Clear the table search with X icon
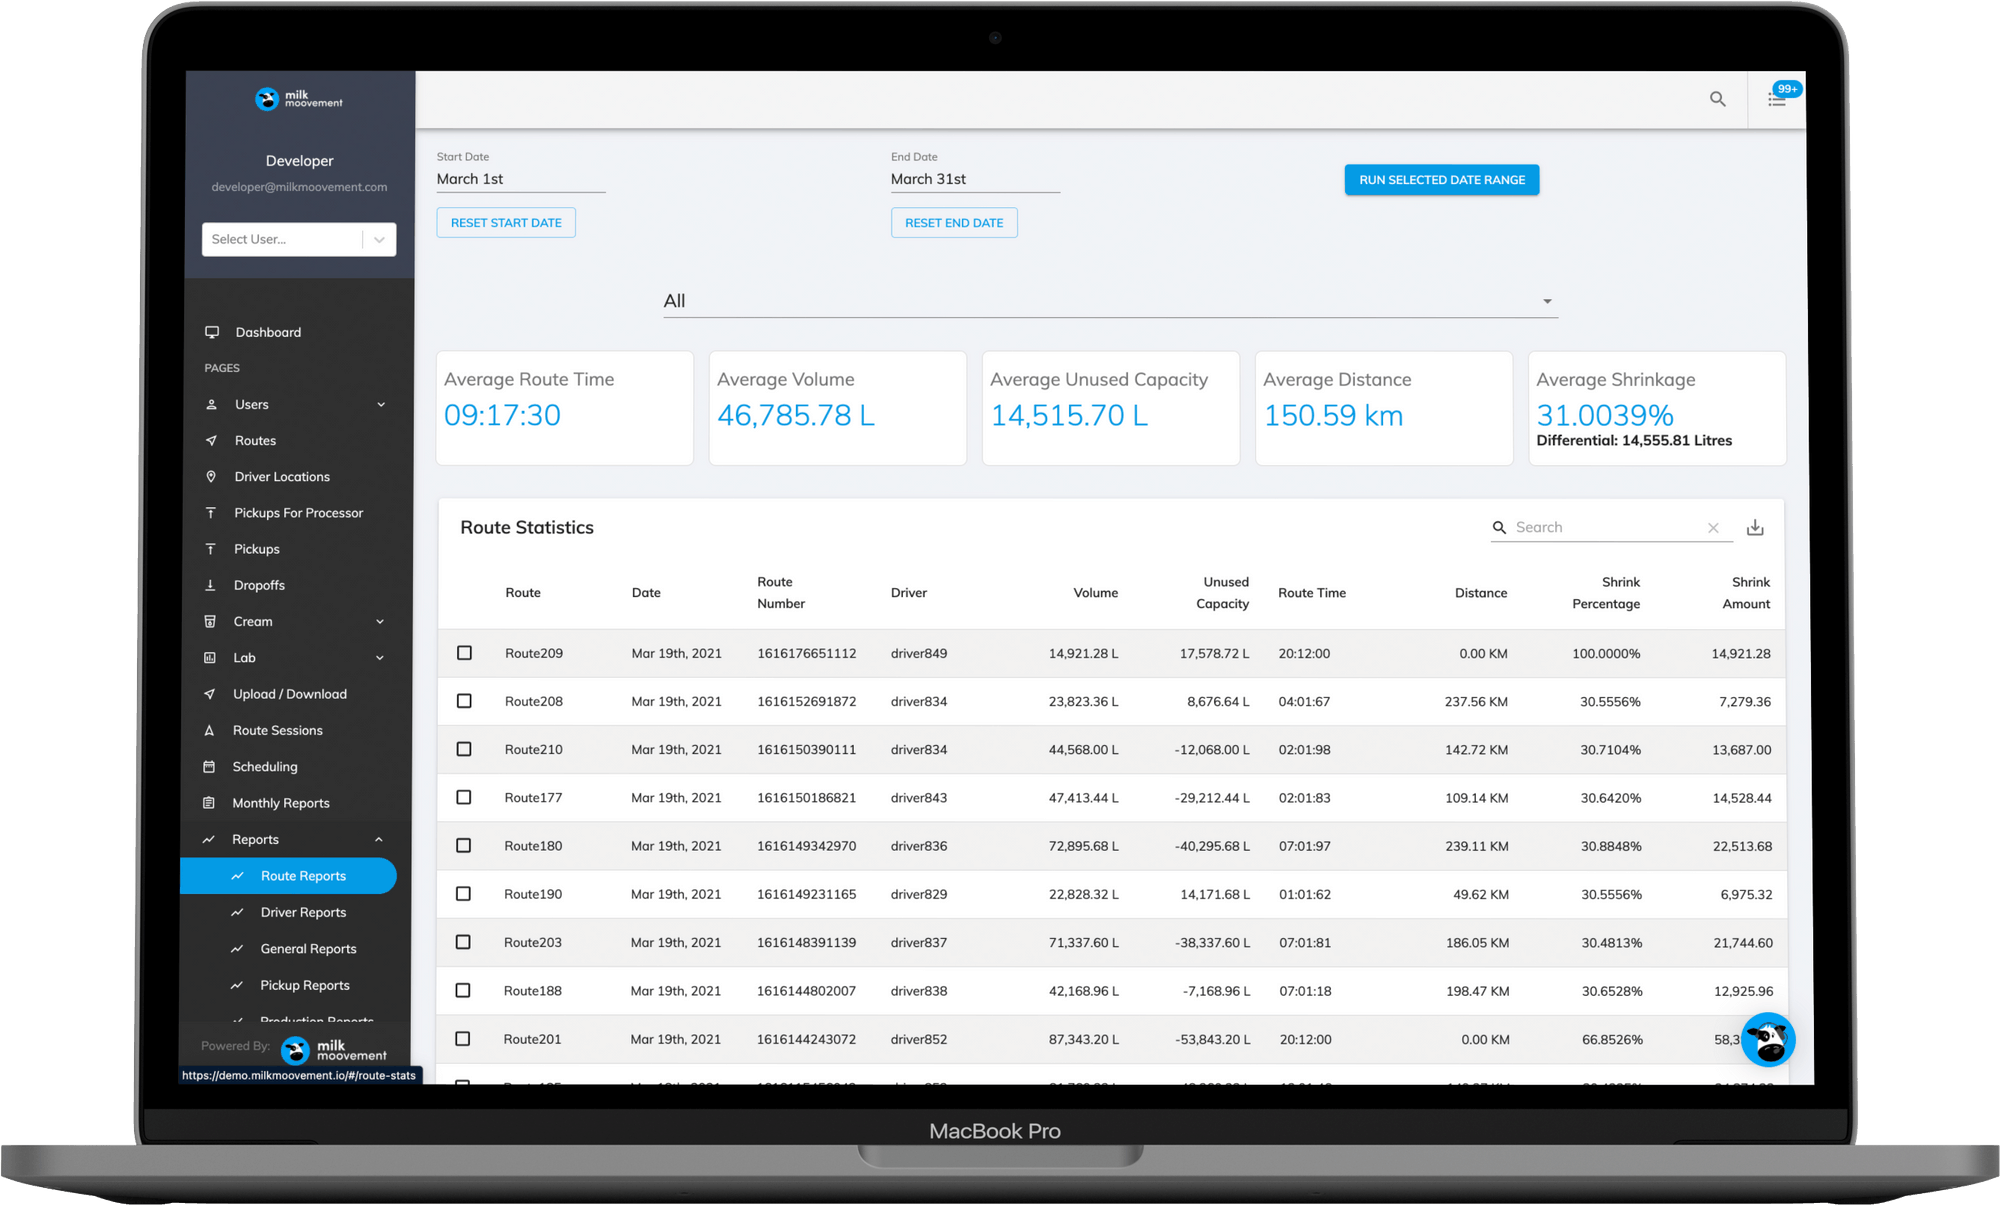The image size is (2000, 1205). 1713,528
